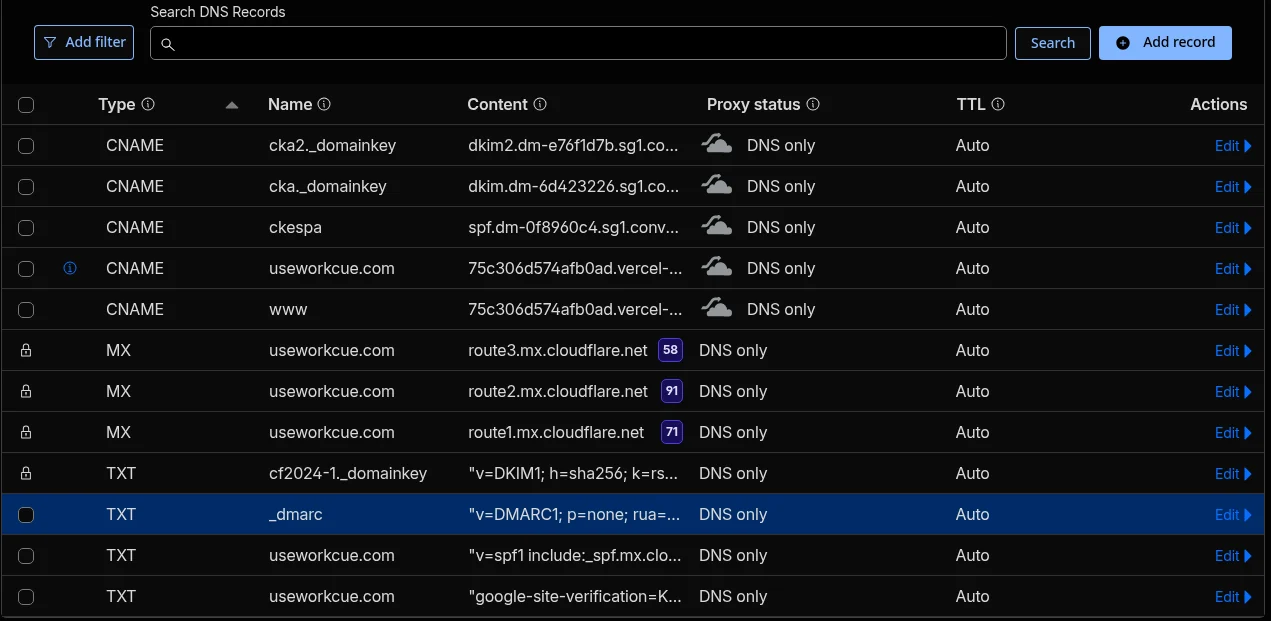Image resolution: width=1271 pixels, height=621 pixels.
Task: Toggle the select-all checkbox in header
Action: pyautogui.click(x=26, y=105)
